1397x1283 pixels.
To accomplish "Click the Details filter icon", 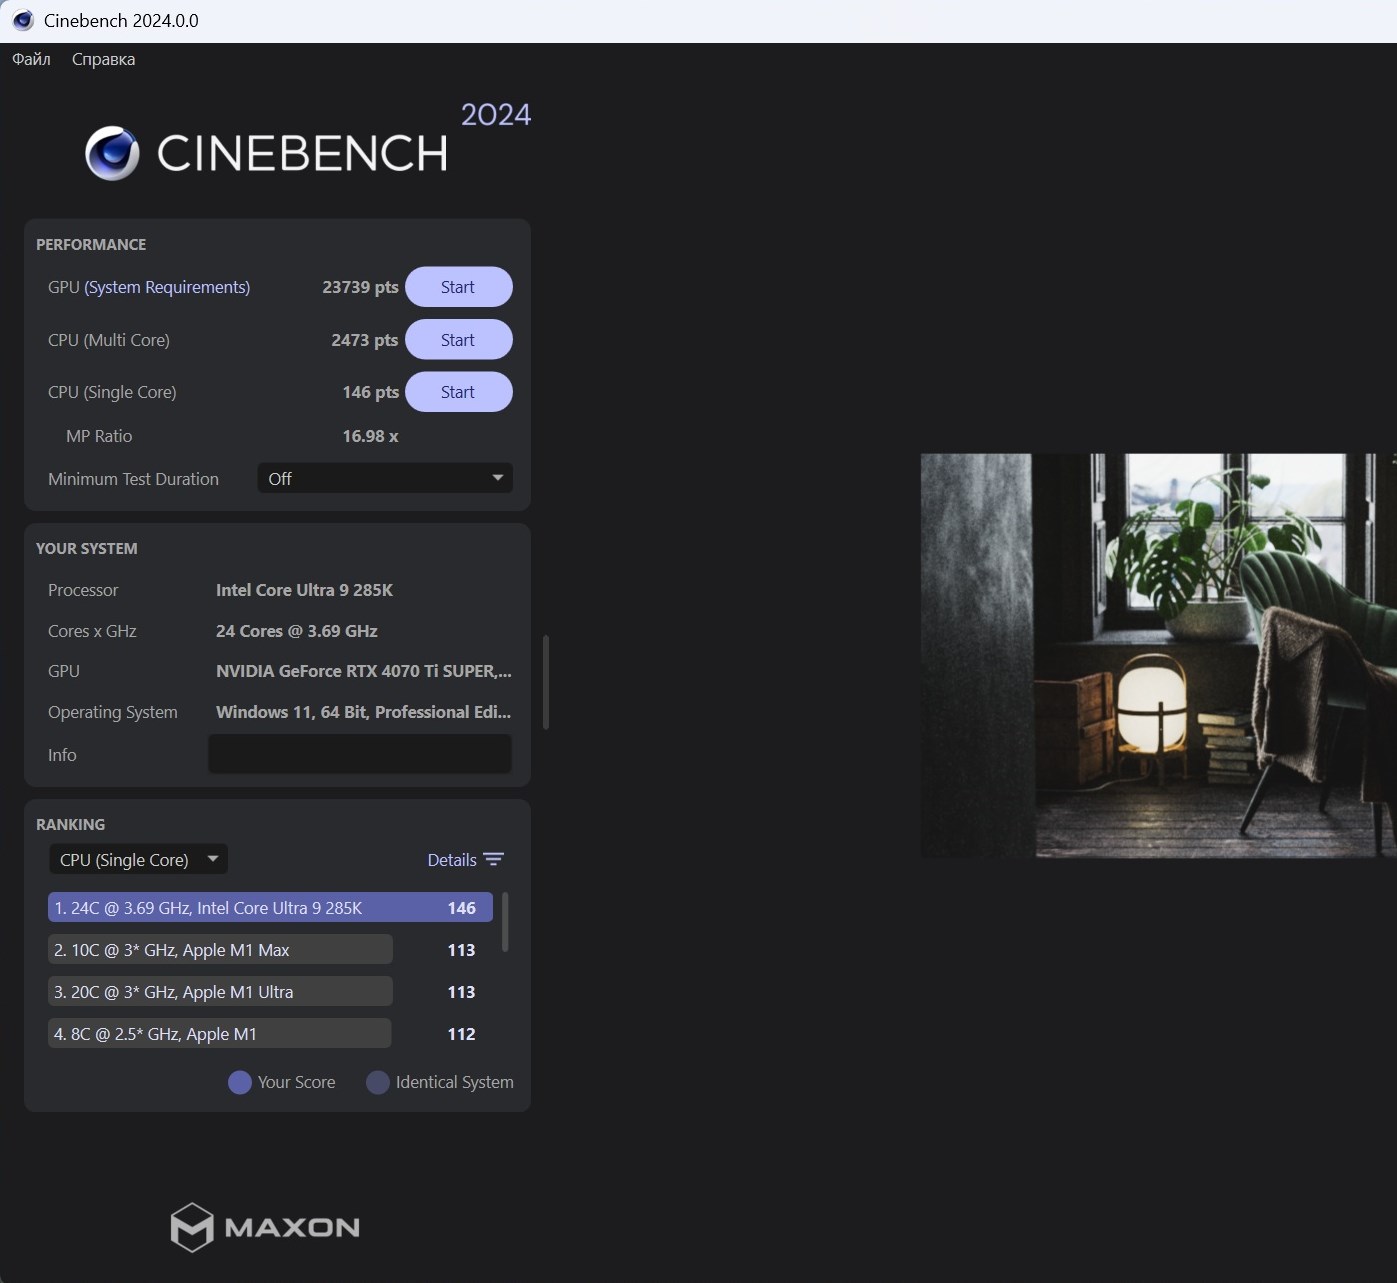I will [493, 860].
